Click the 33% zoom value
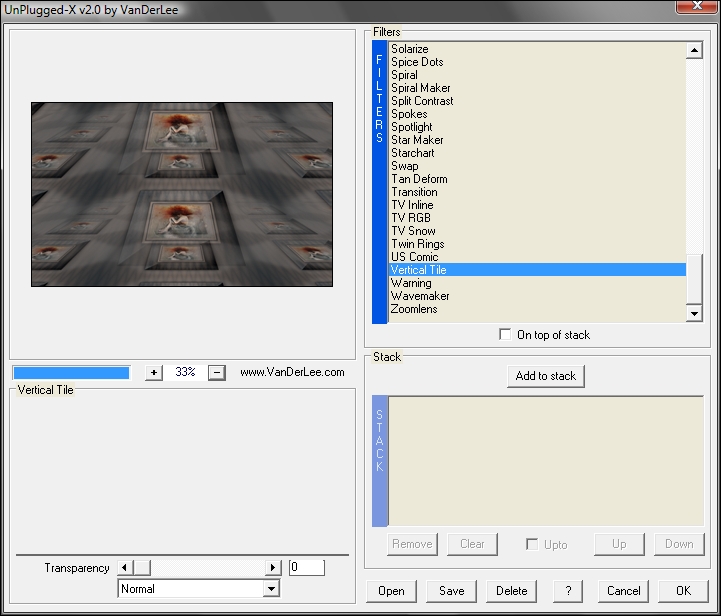Screen dimensions: 721x616 (185, 372)
